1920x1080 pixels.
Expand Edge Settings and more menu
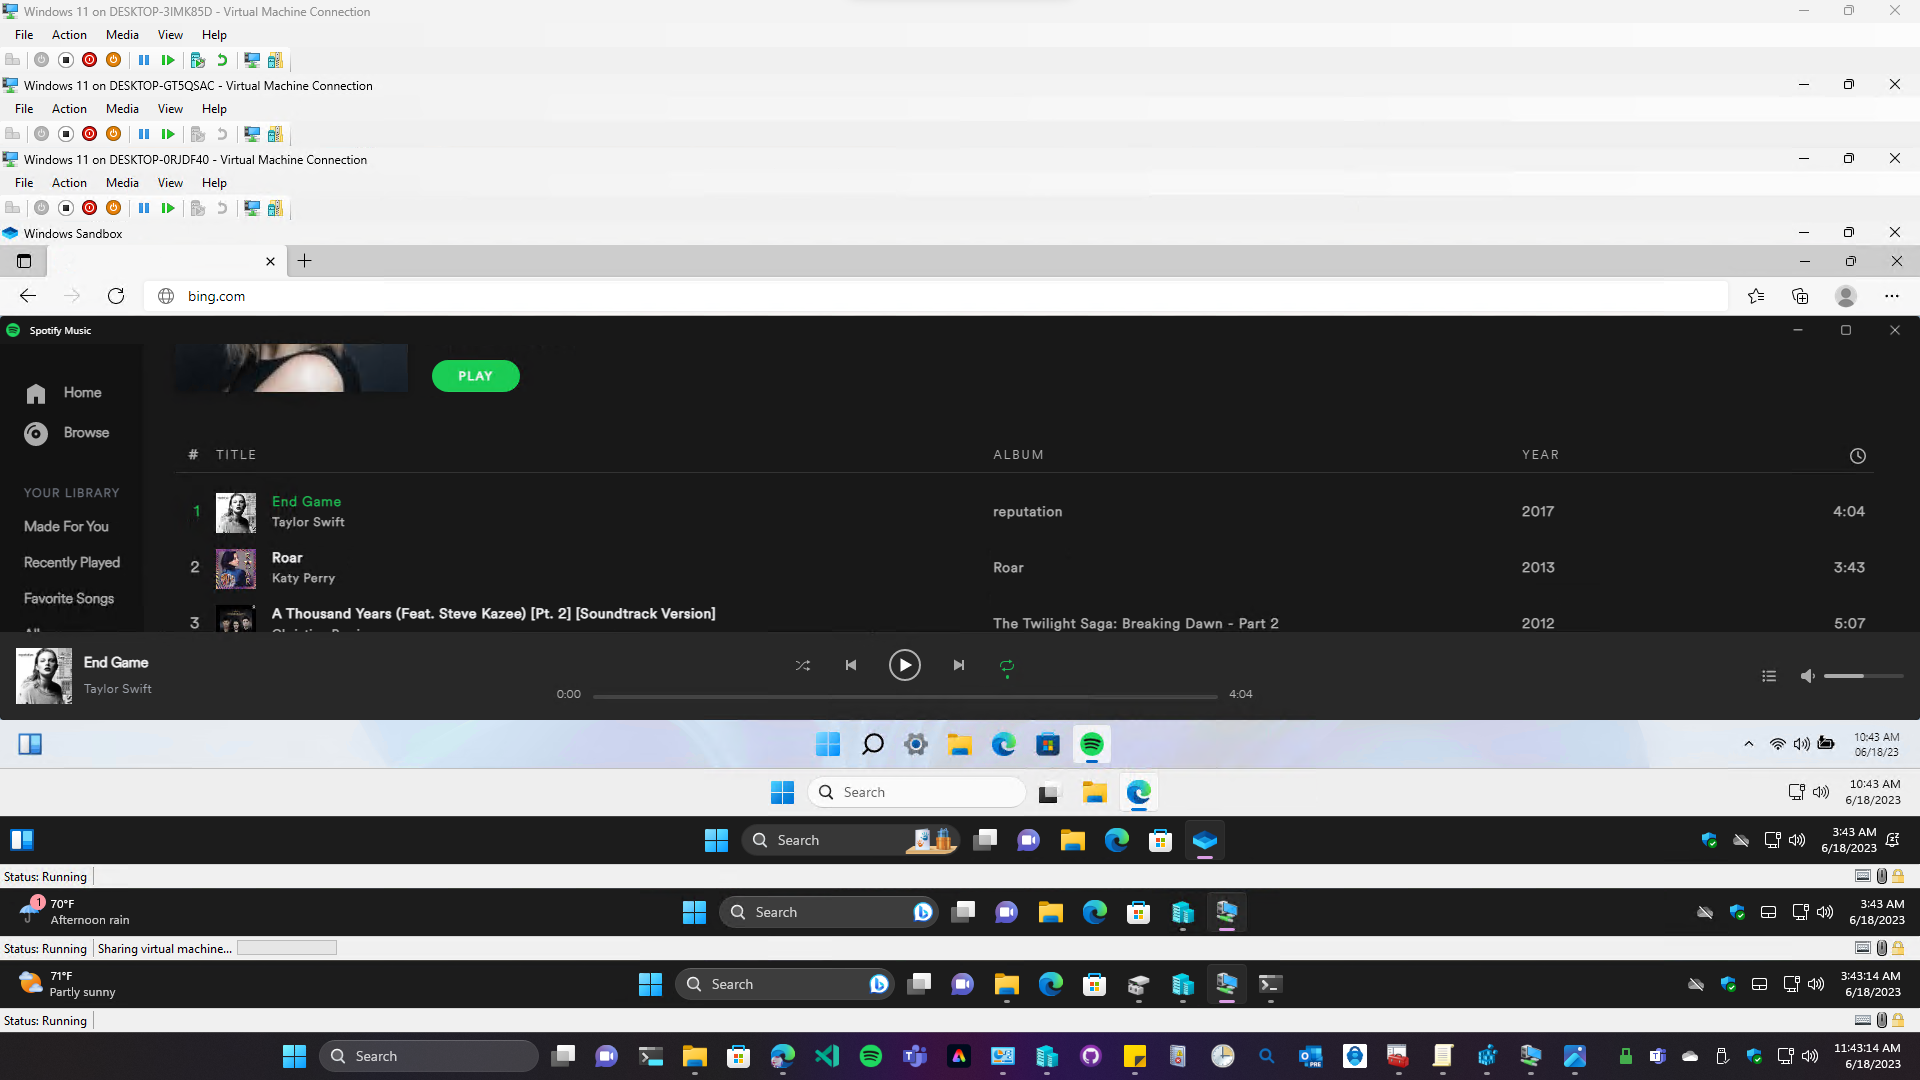1891,296
